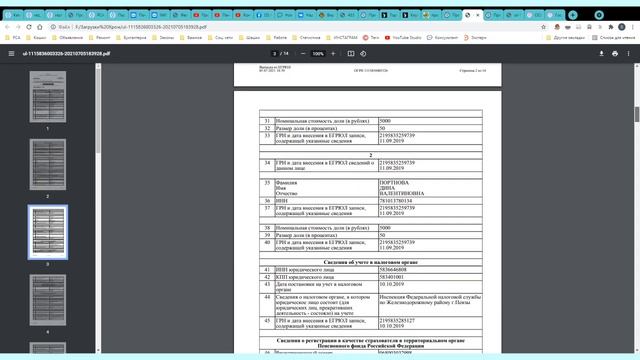Screen dimensions: 640x360
Task: Select page 3 thumbnail
Action: tap(48, 232)
